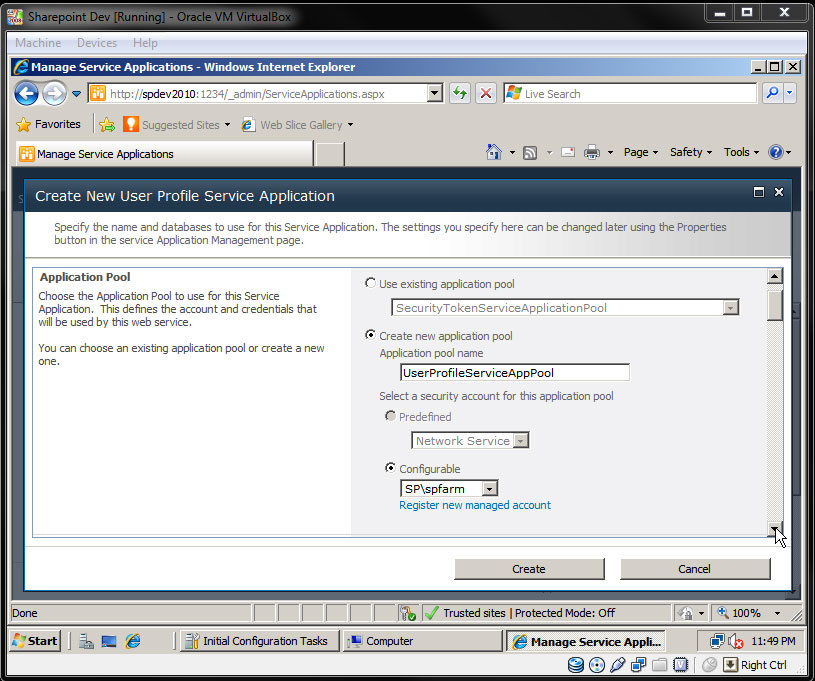Click the Read Mail icon

point(568,152)
